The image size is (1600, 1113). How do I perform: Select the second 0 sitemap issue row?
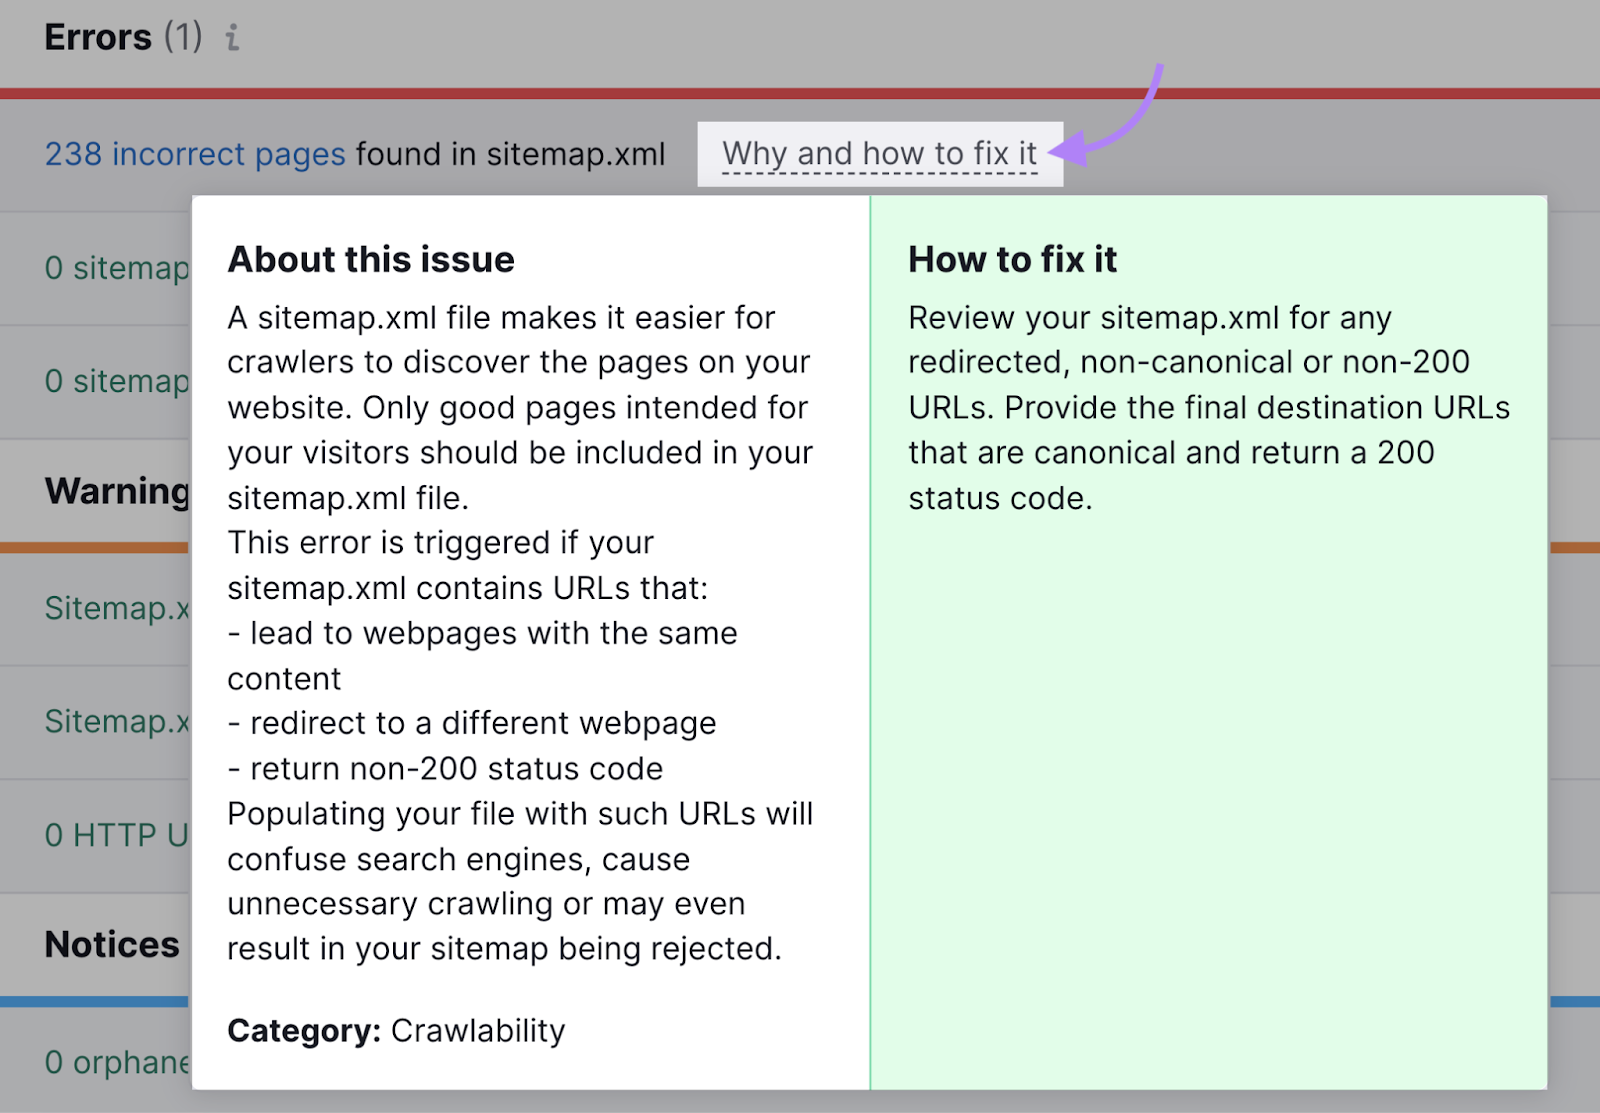click(115, 381)
